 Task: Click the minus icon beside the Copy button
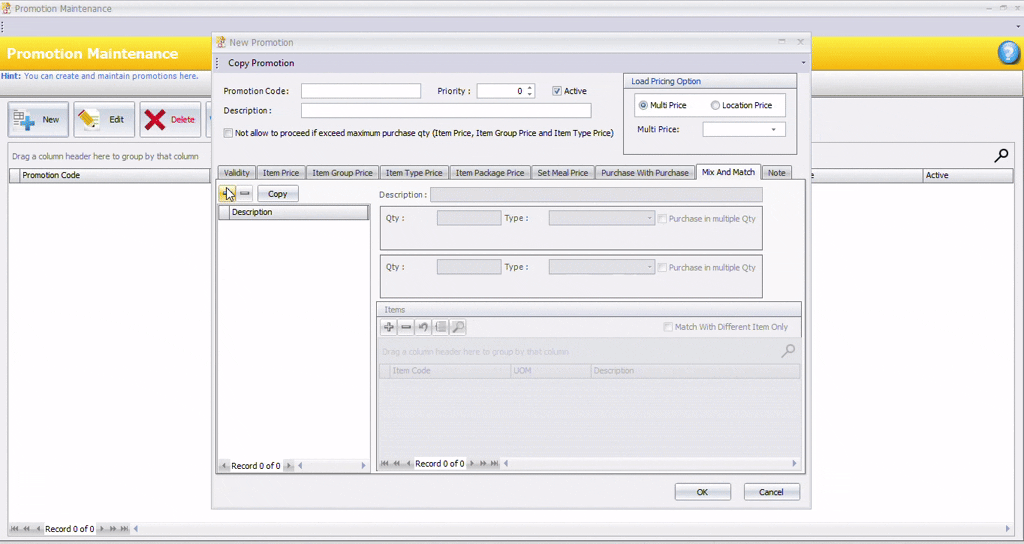pyautogui.click(x=244, y=193)
